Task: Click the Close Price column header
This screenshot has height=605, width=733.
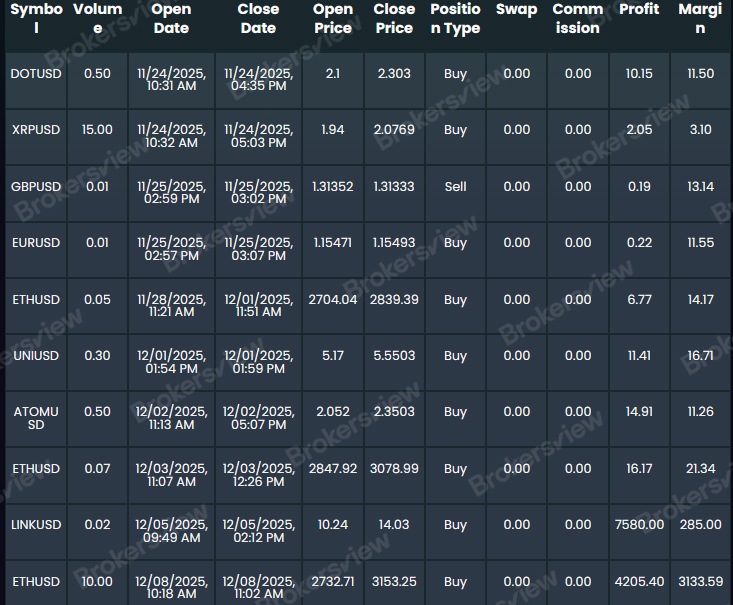Action: click(394, 19)
